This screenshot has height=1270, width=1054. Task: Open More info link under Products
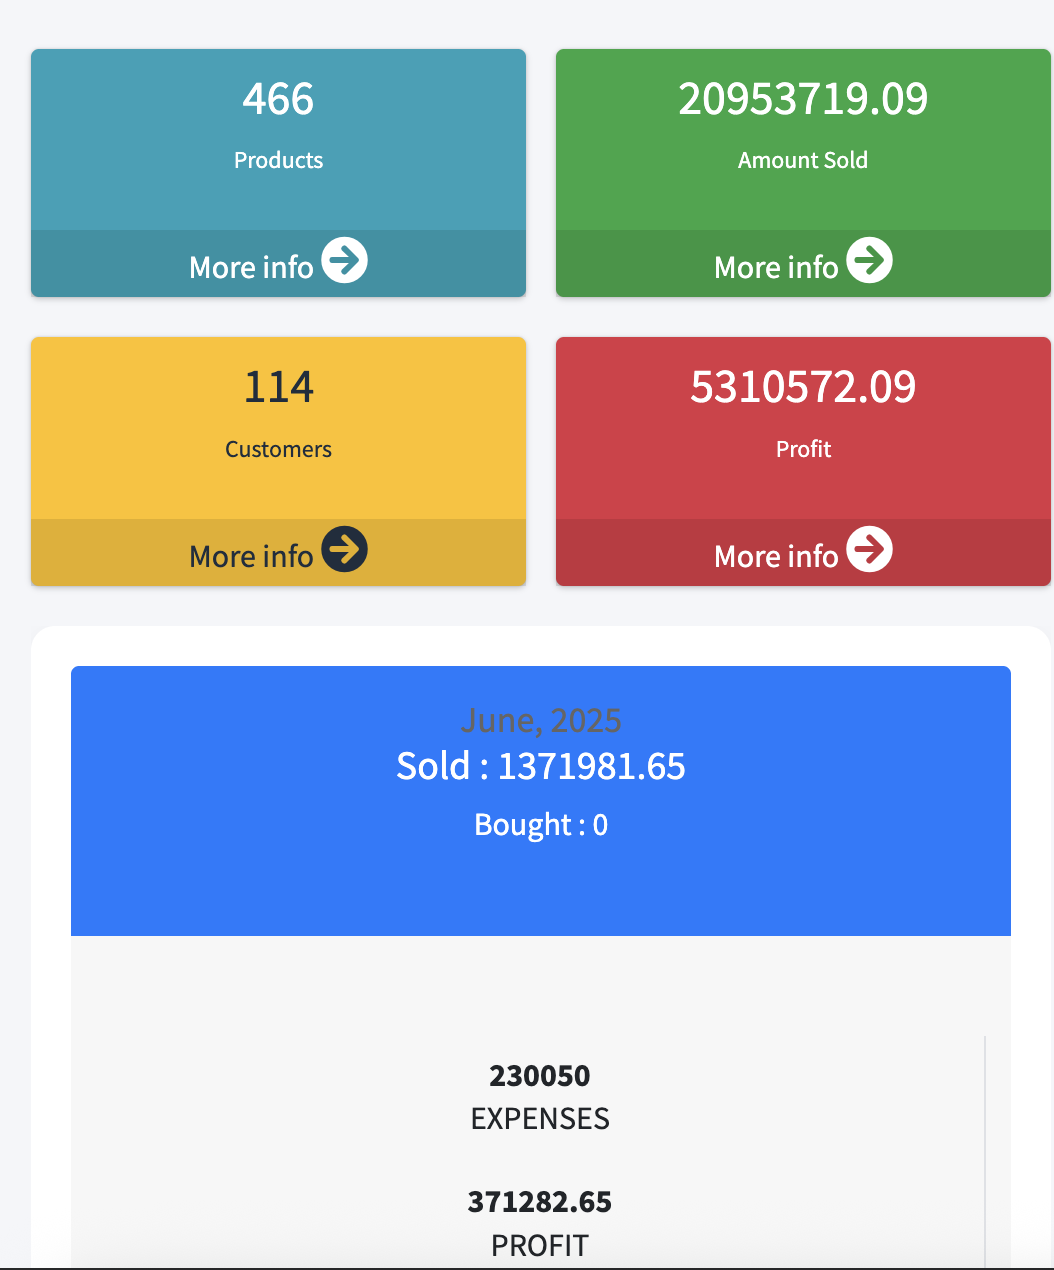tap(252, 267)
